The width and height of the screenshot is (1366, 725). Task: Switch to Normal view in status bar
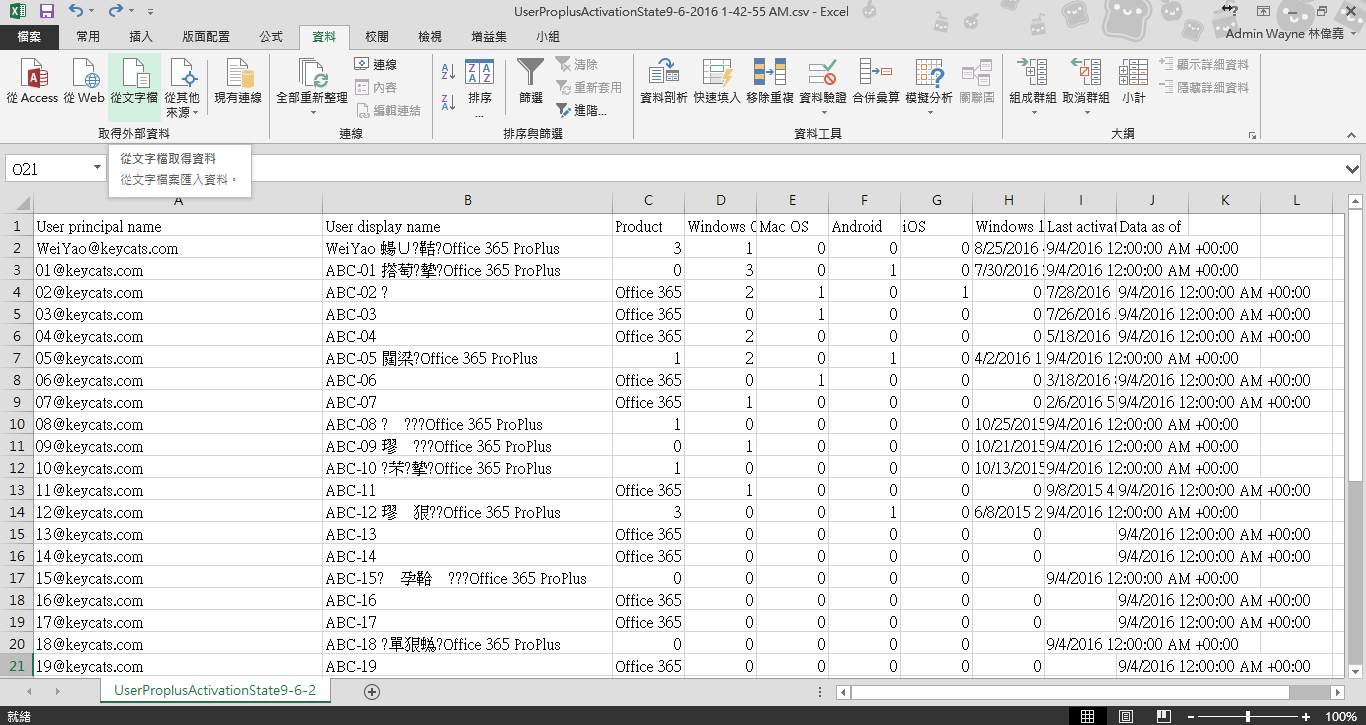pos(1088,716)
